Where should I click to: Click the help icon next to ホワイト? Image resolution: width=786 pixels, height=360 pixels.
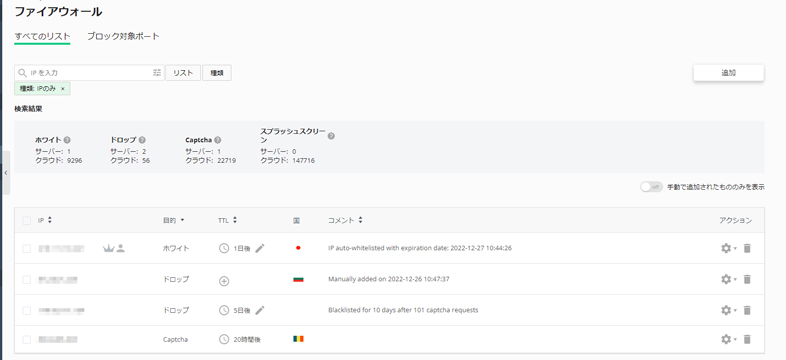click(x=67, y=140)
